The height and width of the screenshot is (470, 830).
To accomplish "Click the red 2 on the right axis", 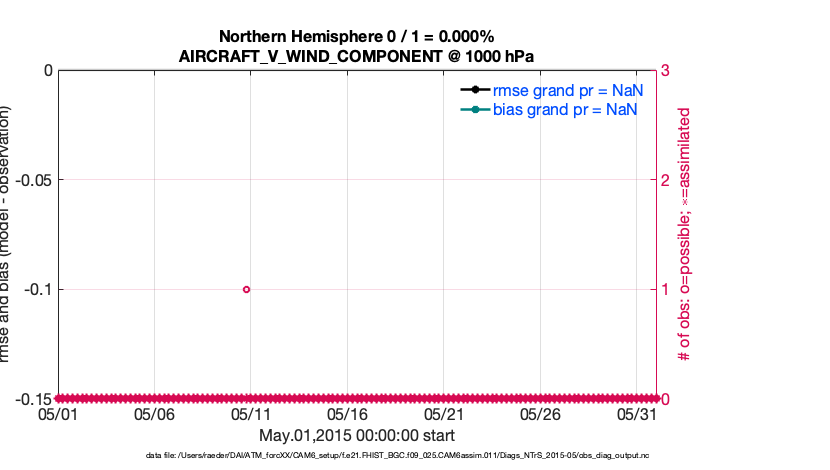I will 666,180.
